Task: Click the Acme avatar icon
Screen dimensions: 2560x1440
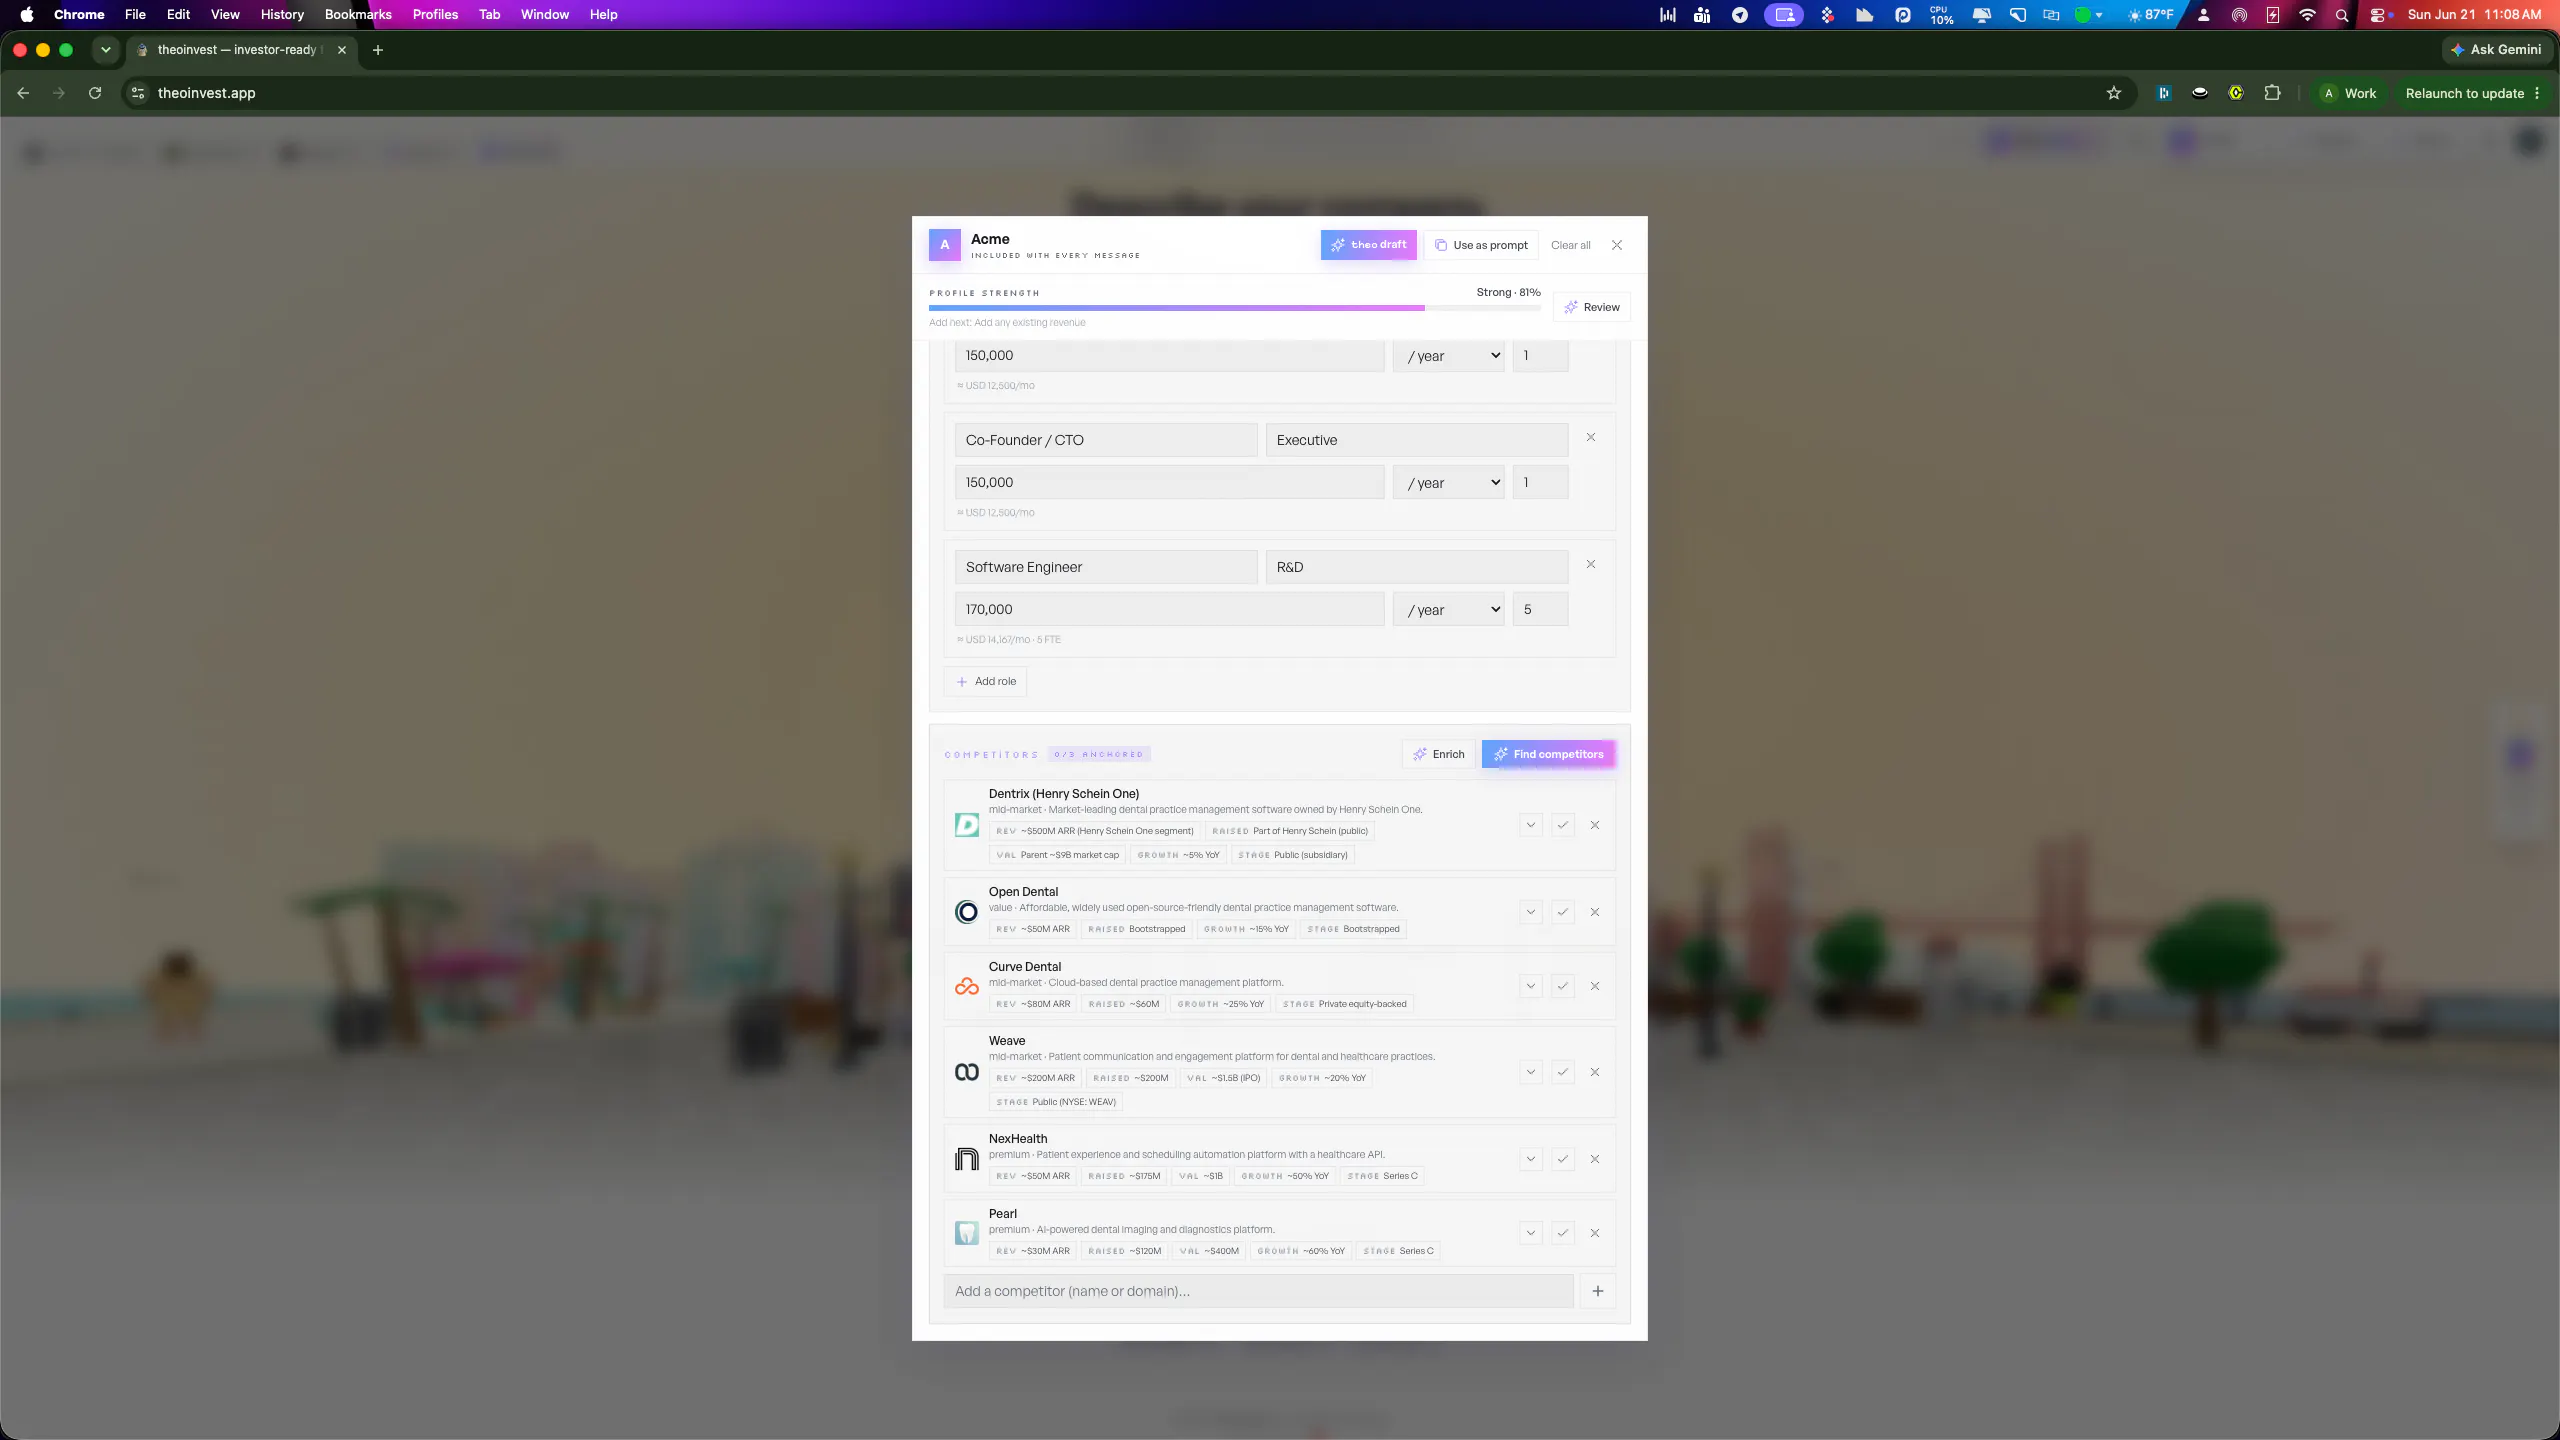Action: point(944,245)
